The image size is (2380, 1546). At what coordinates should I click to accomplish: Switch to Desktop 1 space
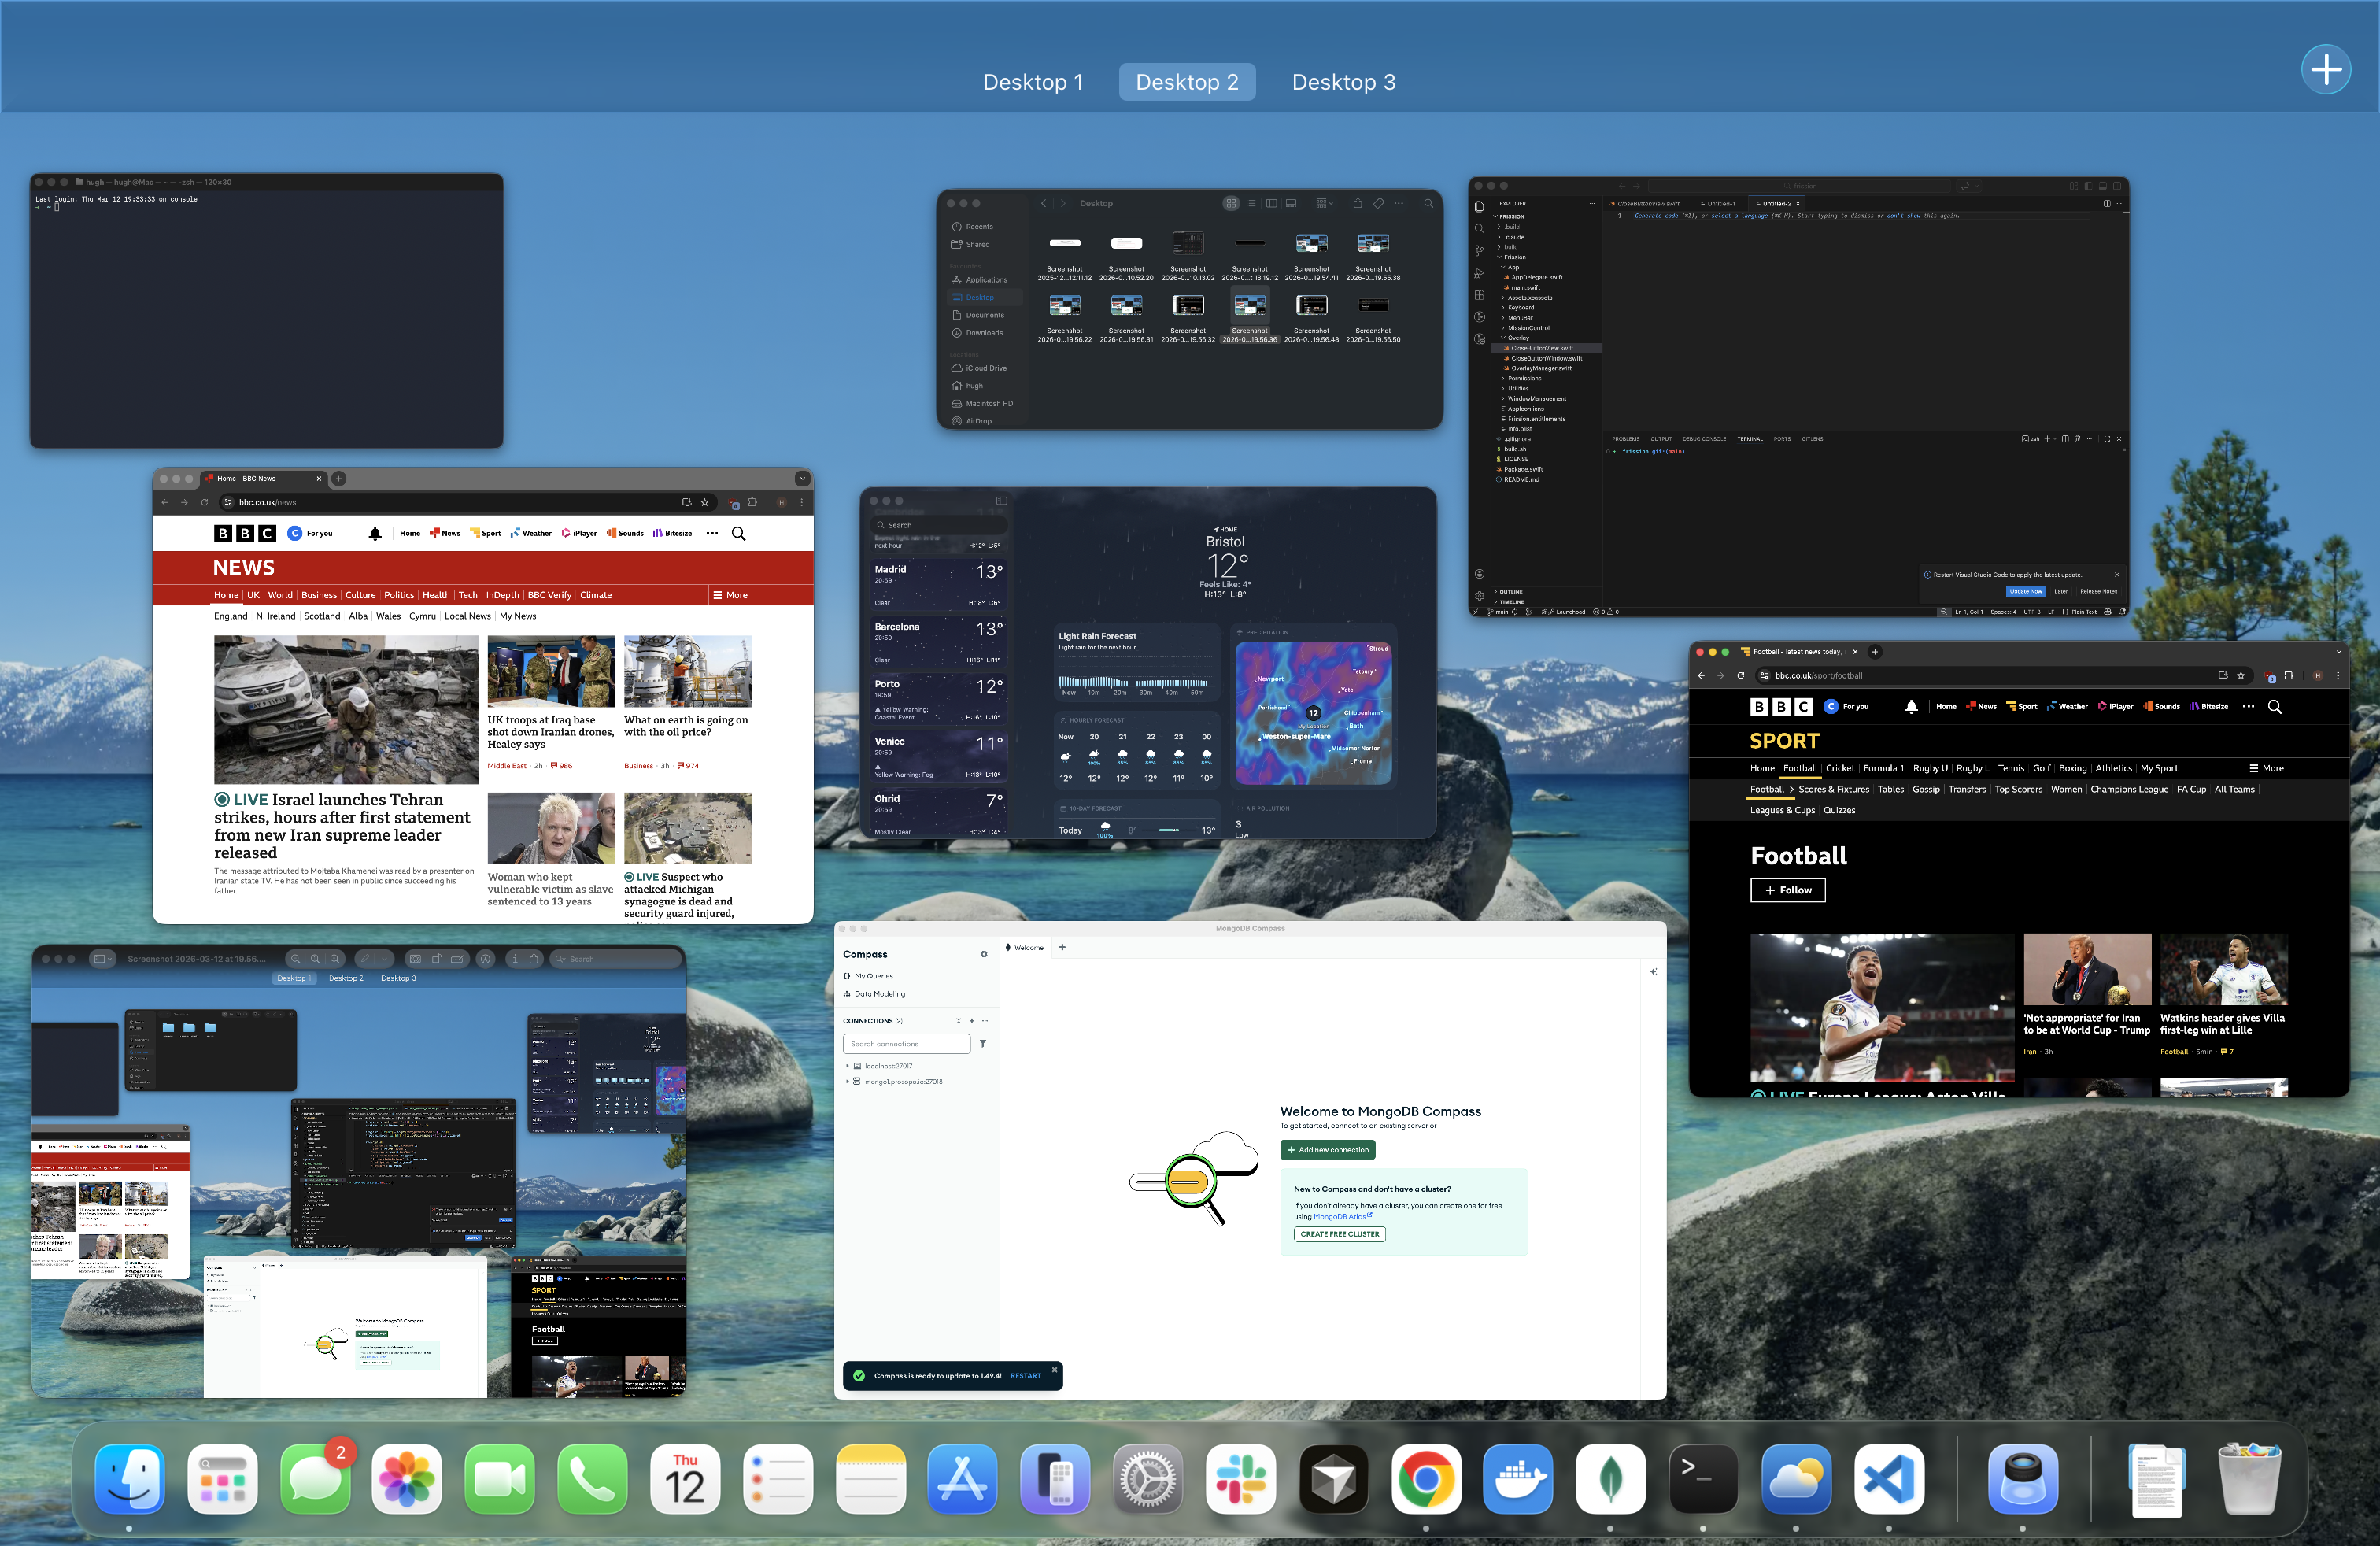[x=1032, y=82]
